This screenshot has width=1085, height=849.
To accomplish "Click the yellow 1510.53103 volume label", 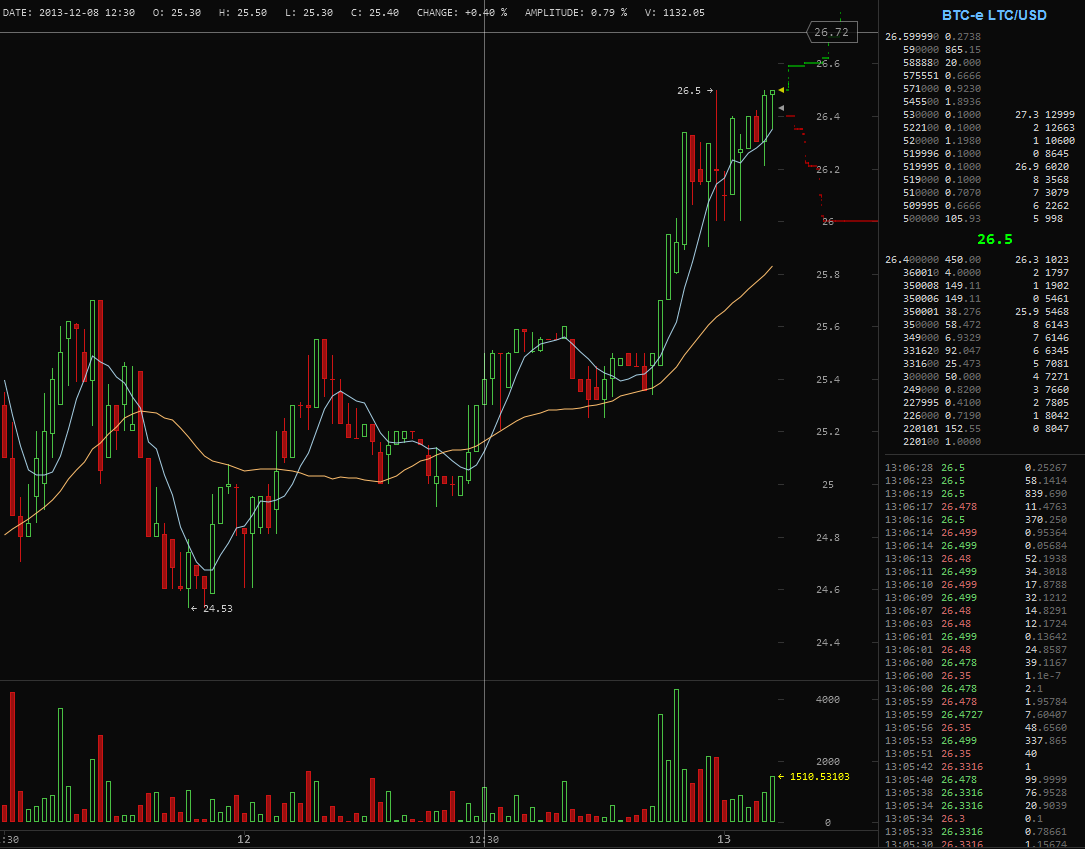I will click(x=814, y=776).
